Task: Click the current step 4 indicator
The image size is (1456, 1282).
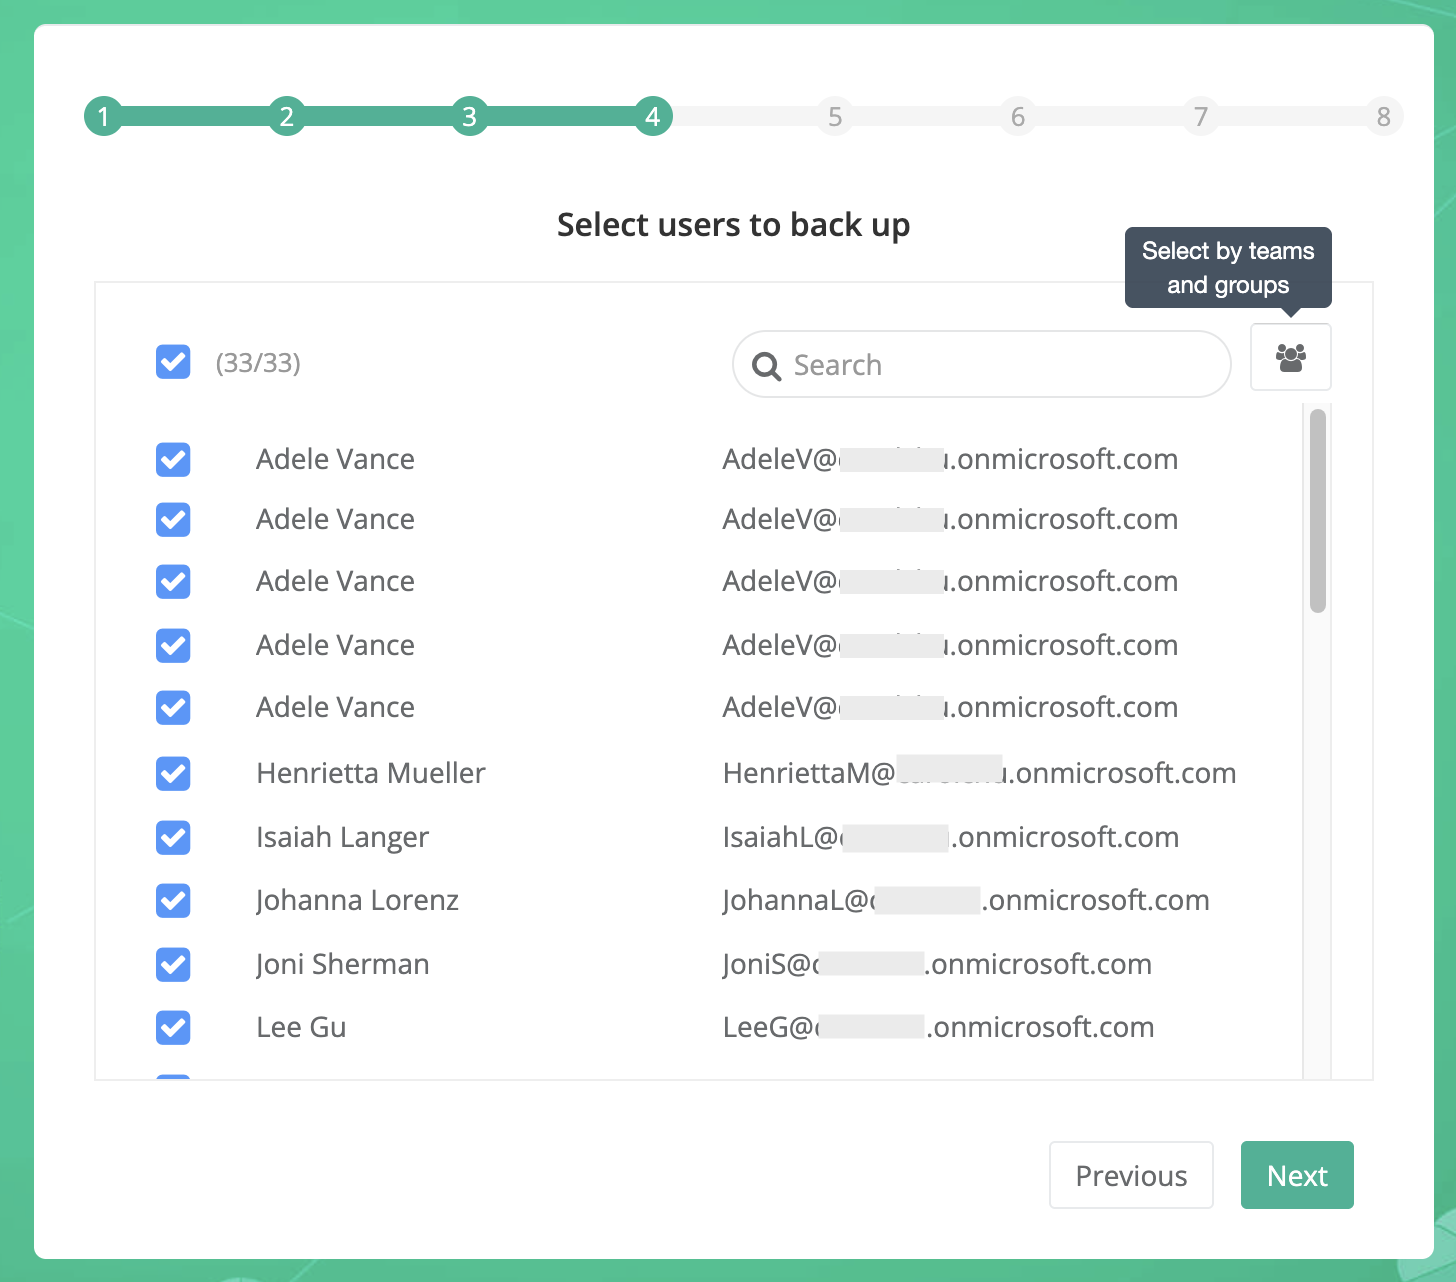Action: pyautogui.click(x=653, y=116)
